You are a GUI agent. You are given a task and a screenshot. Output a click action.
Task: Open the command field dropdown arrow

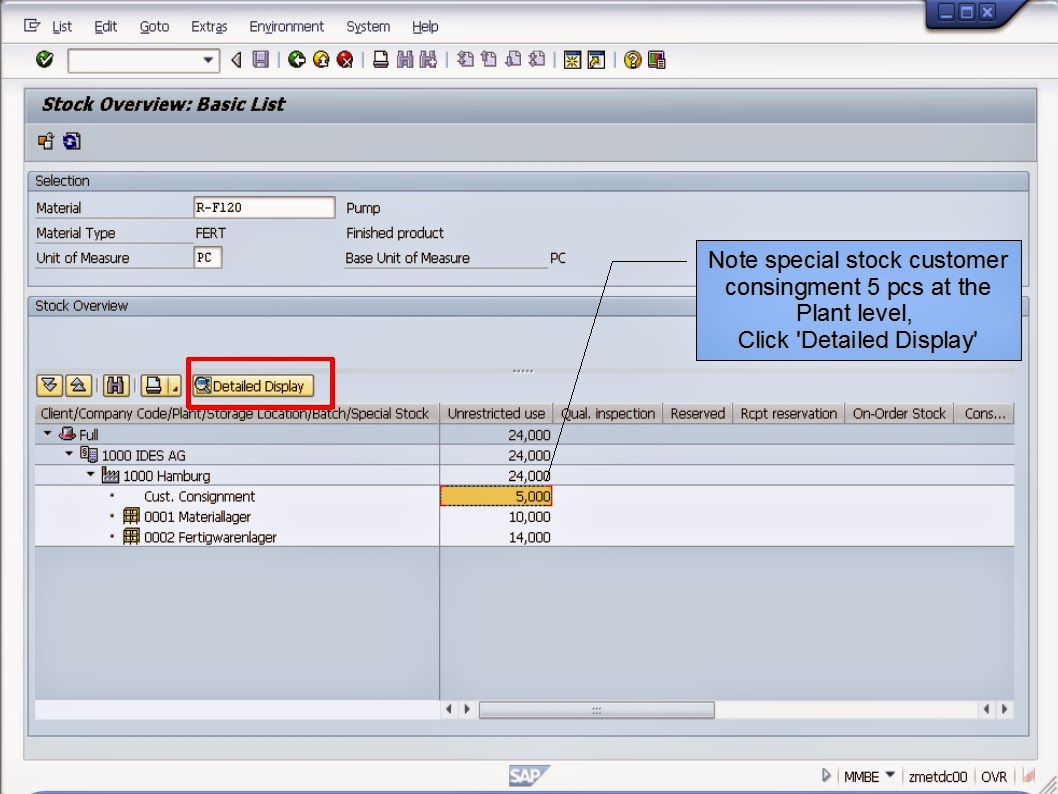(x=208, y=60)
